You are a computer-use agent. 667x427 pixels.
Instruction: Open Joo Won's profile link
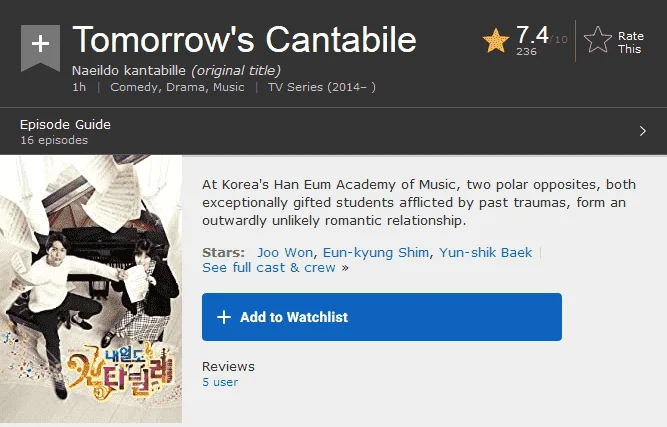click(285, 253)
